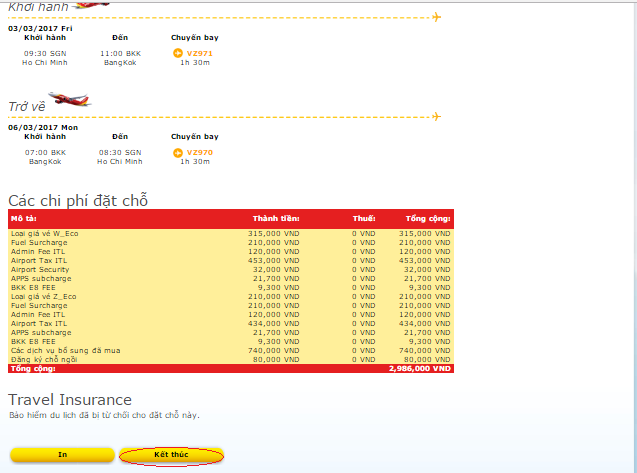Select return date 06/03/2017 Mon
Image resolution: width=637 pixels, height=473 pixels.
pyautogui.click(x=43, y=128)
